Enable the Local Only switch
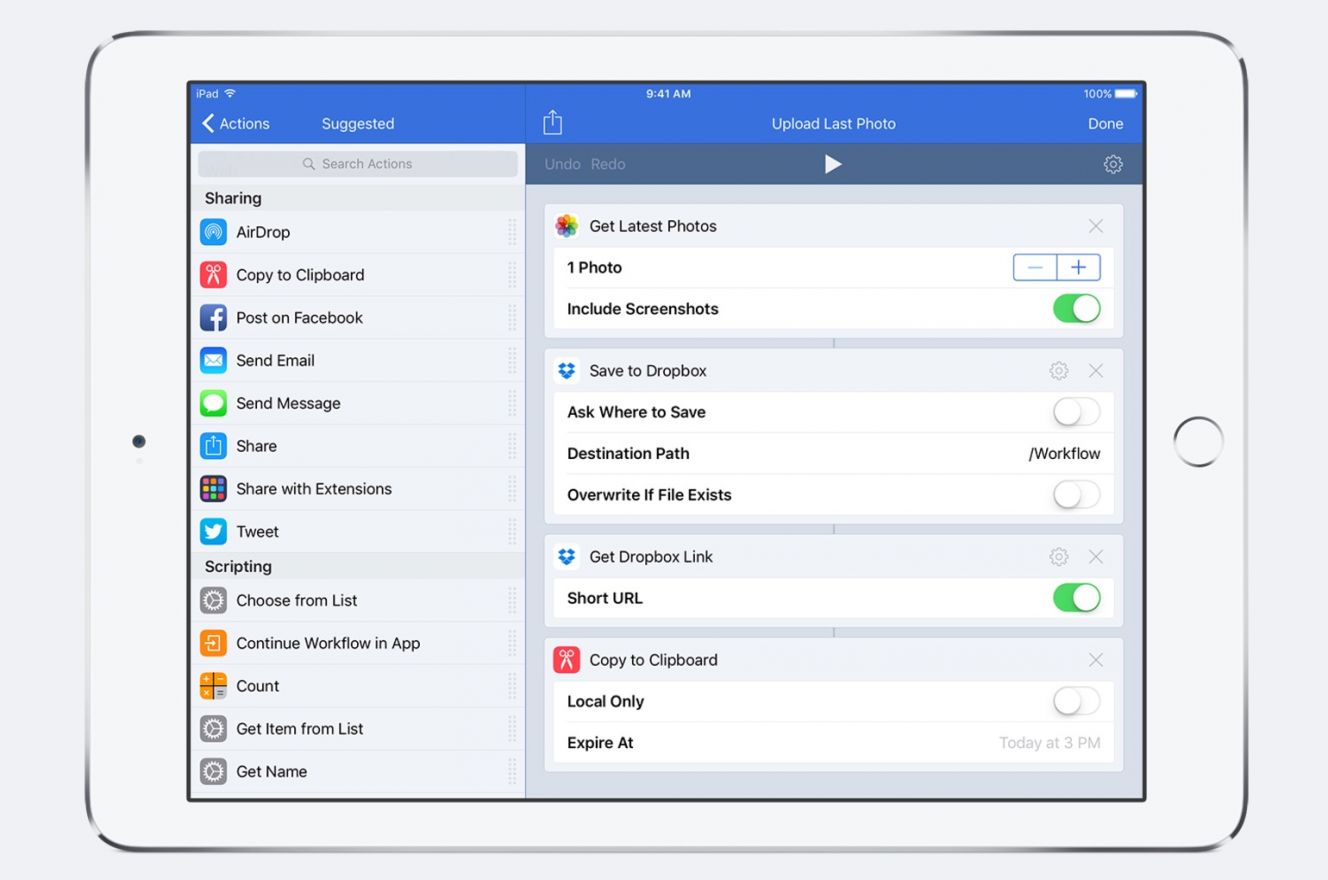1328x880 pixels. click(1077, 702)
